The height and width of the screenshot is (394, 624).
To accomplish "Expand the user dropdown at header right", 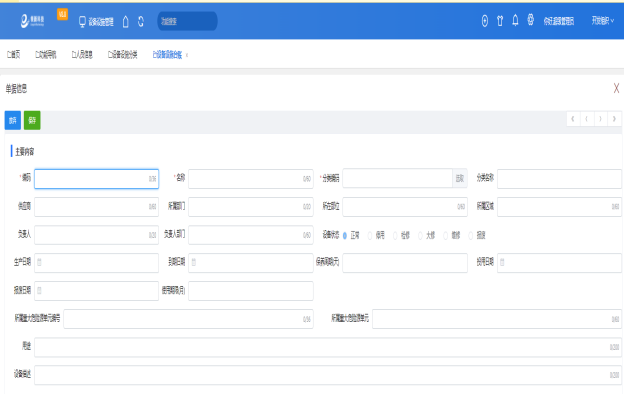I will [603, 21].
